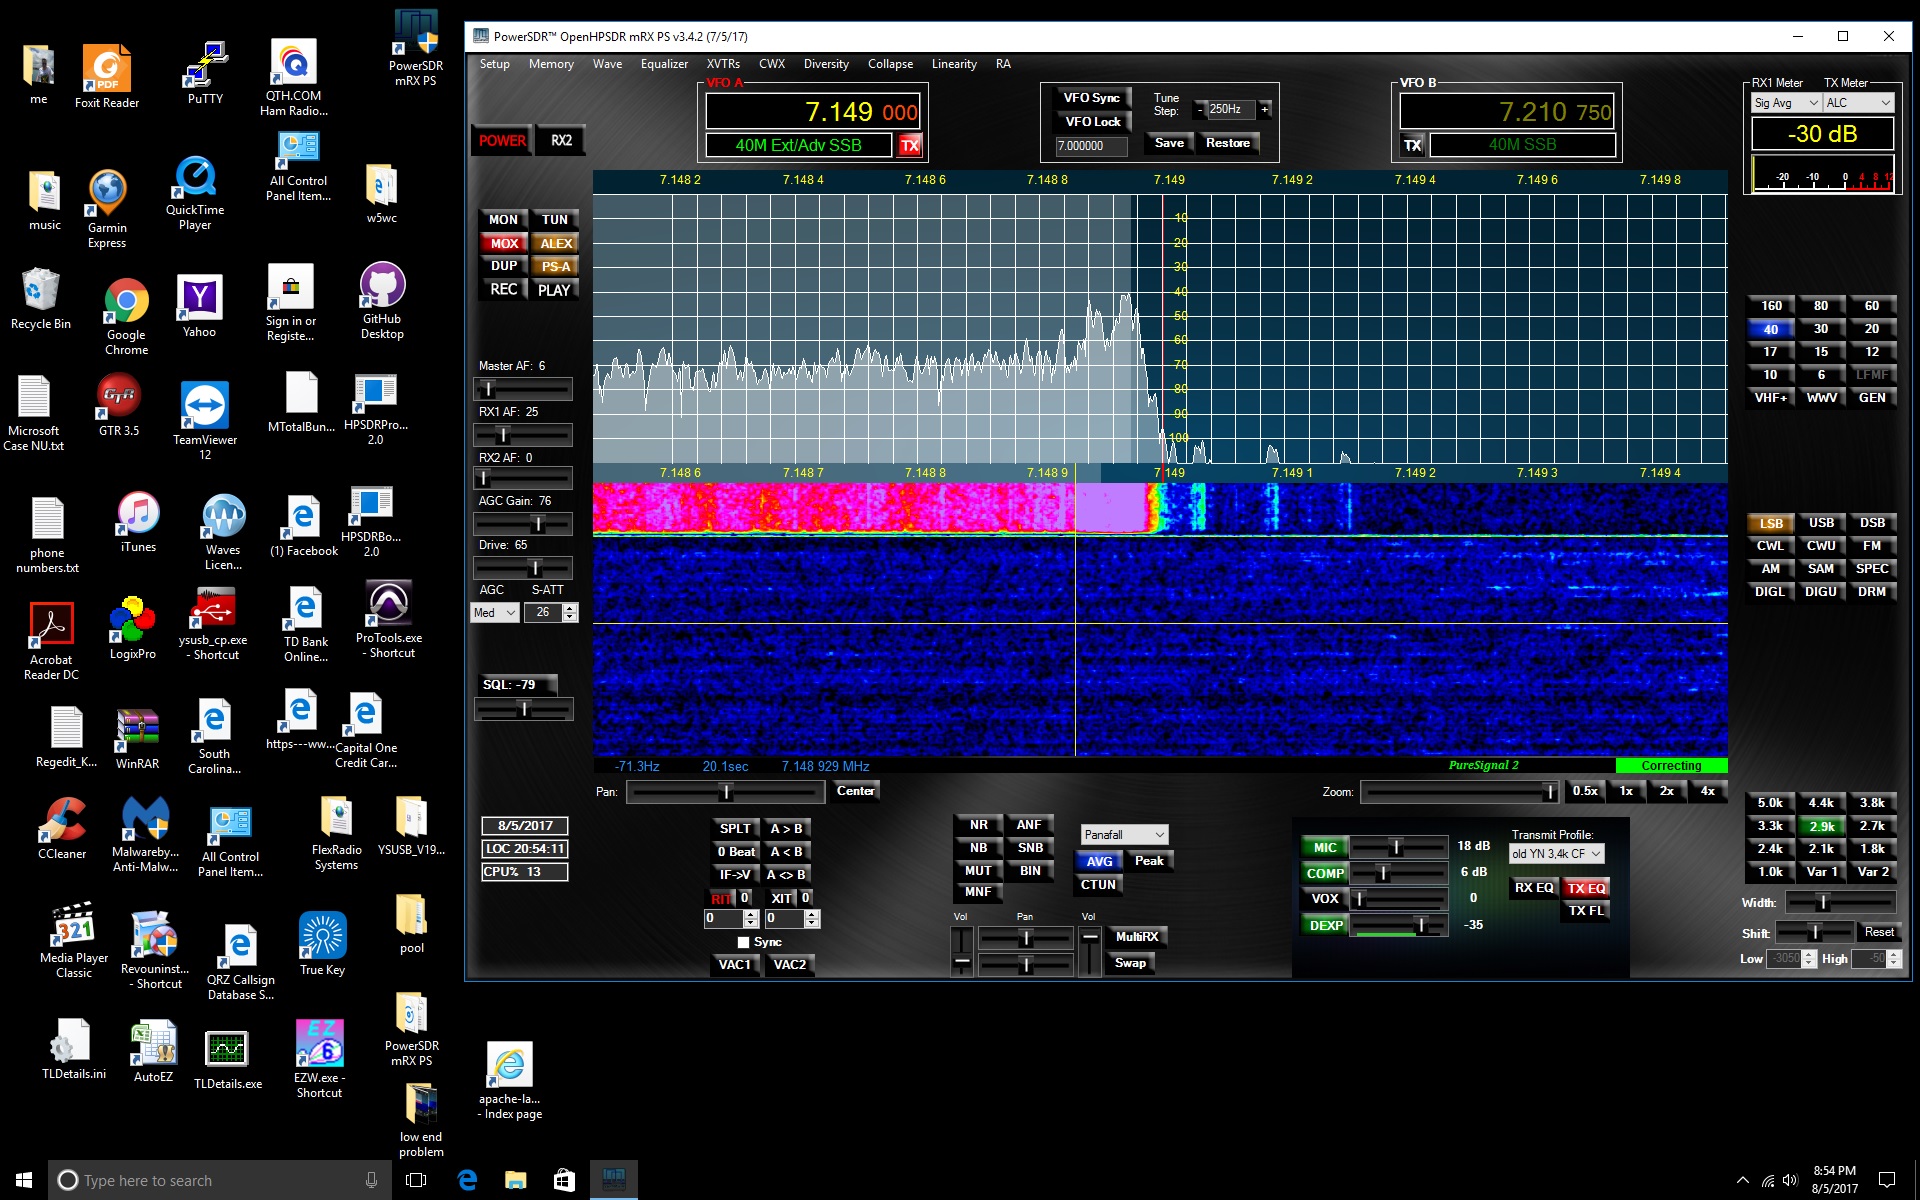Enable the NR noise reduction button
Screen dimensions: 1920x1200
978,825
